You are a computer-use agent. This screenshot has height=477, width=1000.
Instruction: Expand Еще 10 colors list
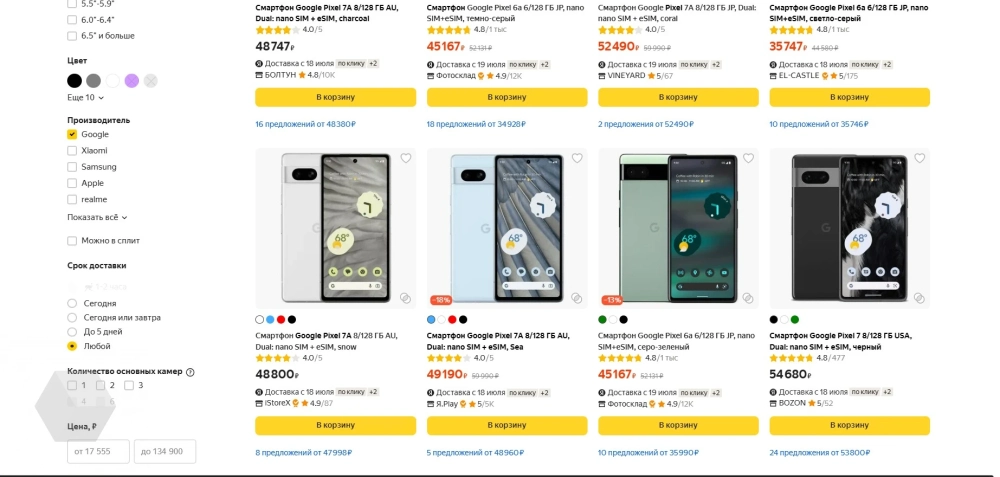85,98
